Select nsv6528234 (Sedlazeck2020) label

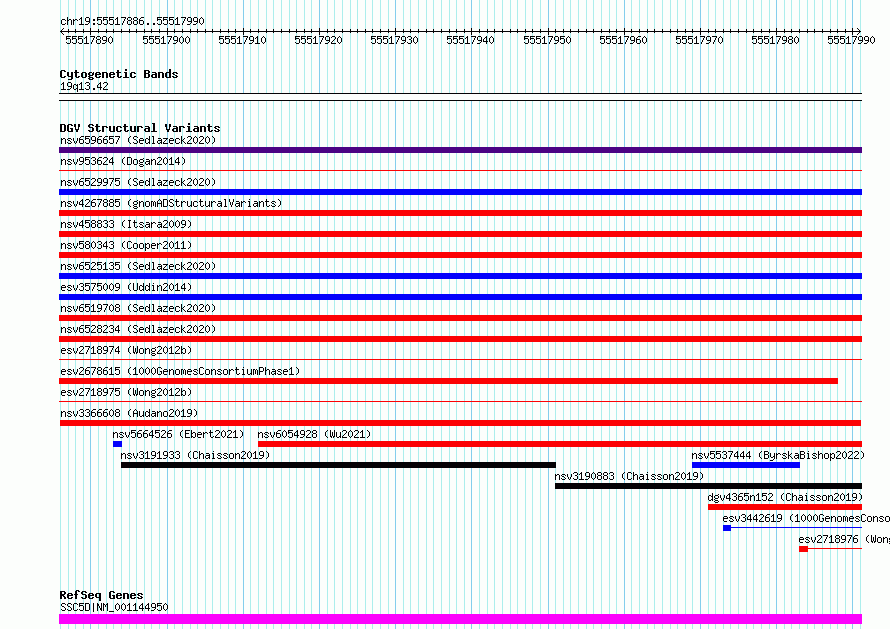click(138, 329)
